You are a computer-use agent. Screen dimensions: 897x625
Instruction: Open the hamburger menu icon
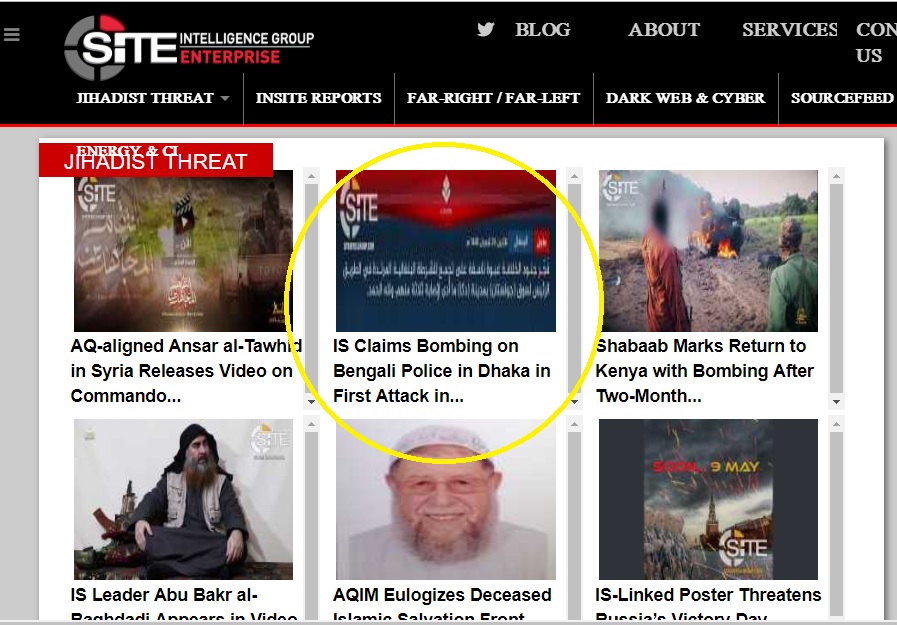coord(12,35)
